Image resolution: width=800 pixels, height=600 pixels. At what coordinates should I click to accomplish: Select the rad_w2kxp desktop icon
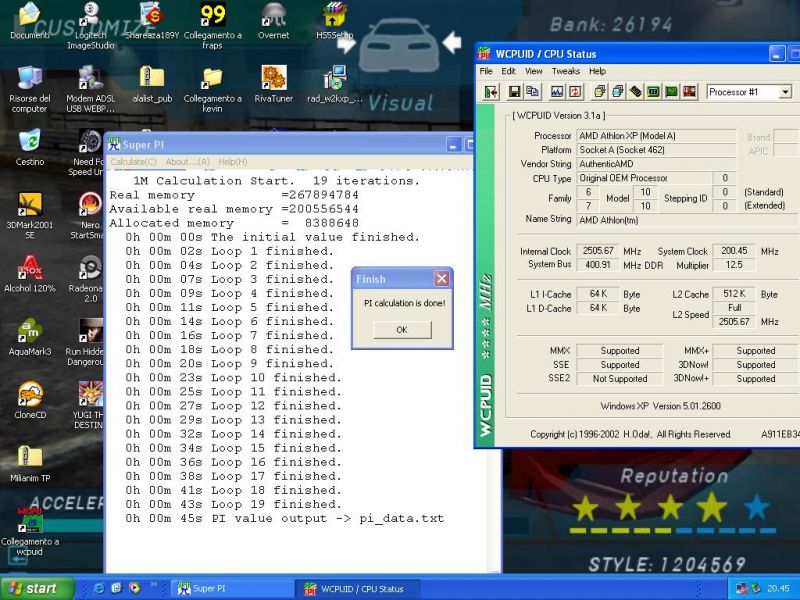335,85
